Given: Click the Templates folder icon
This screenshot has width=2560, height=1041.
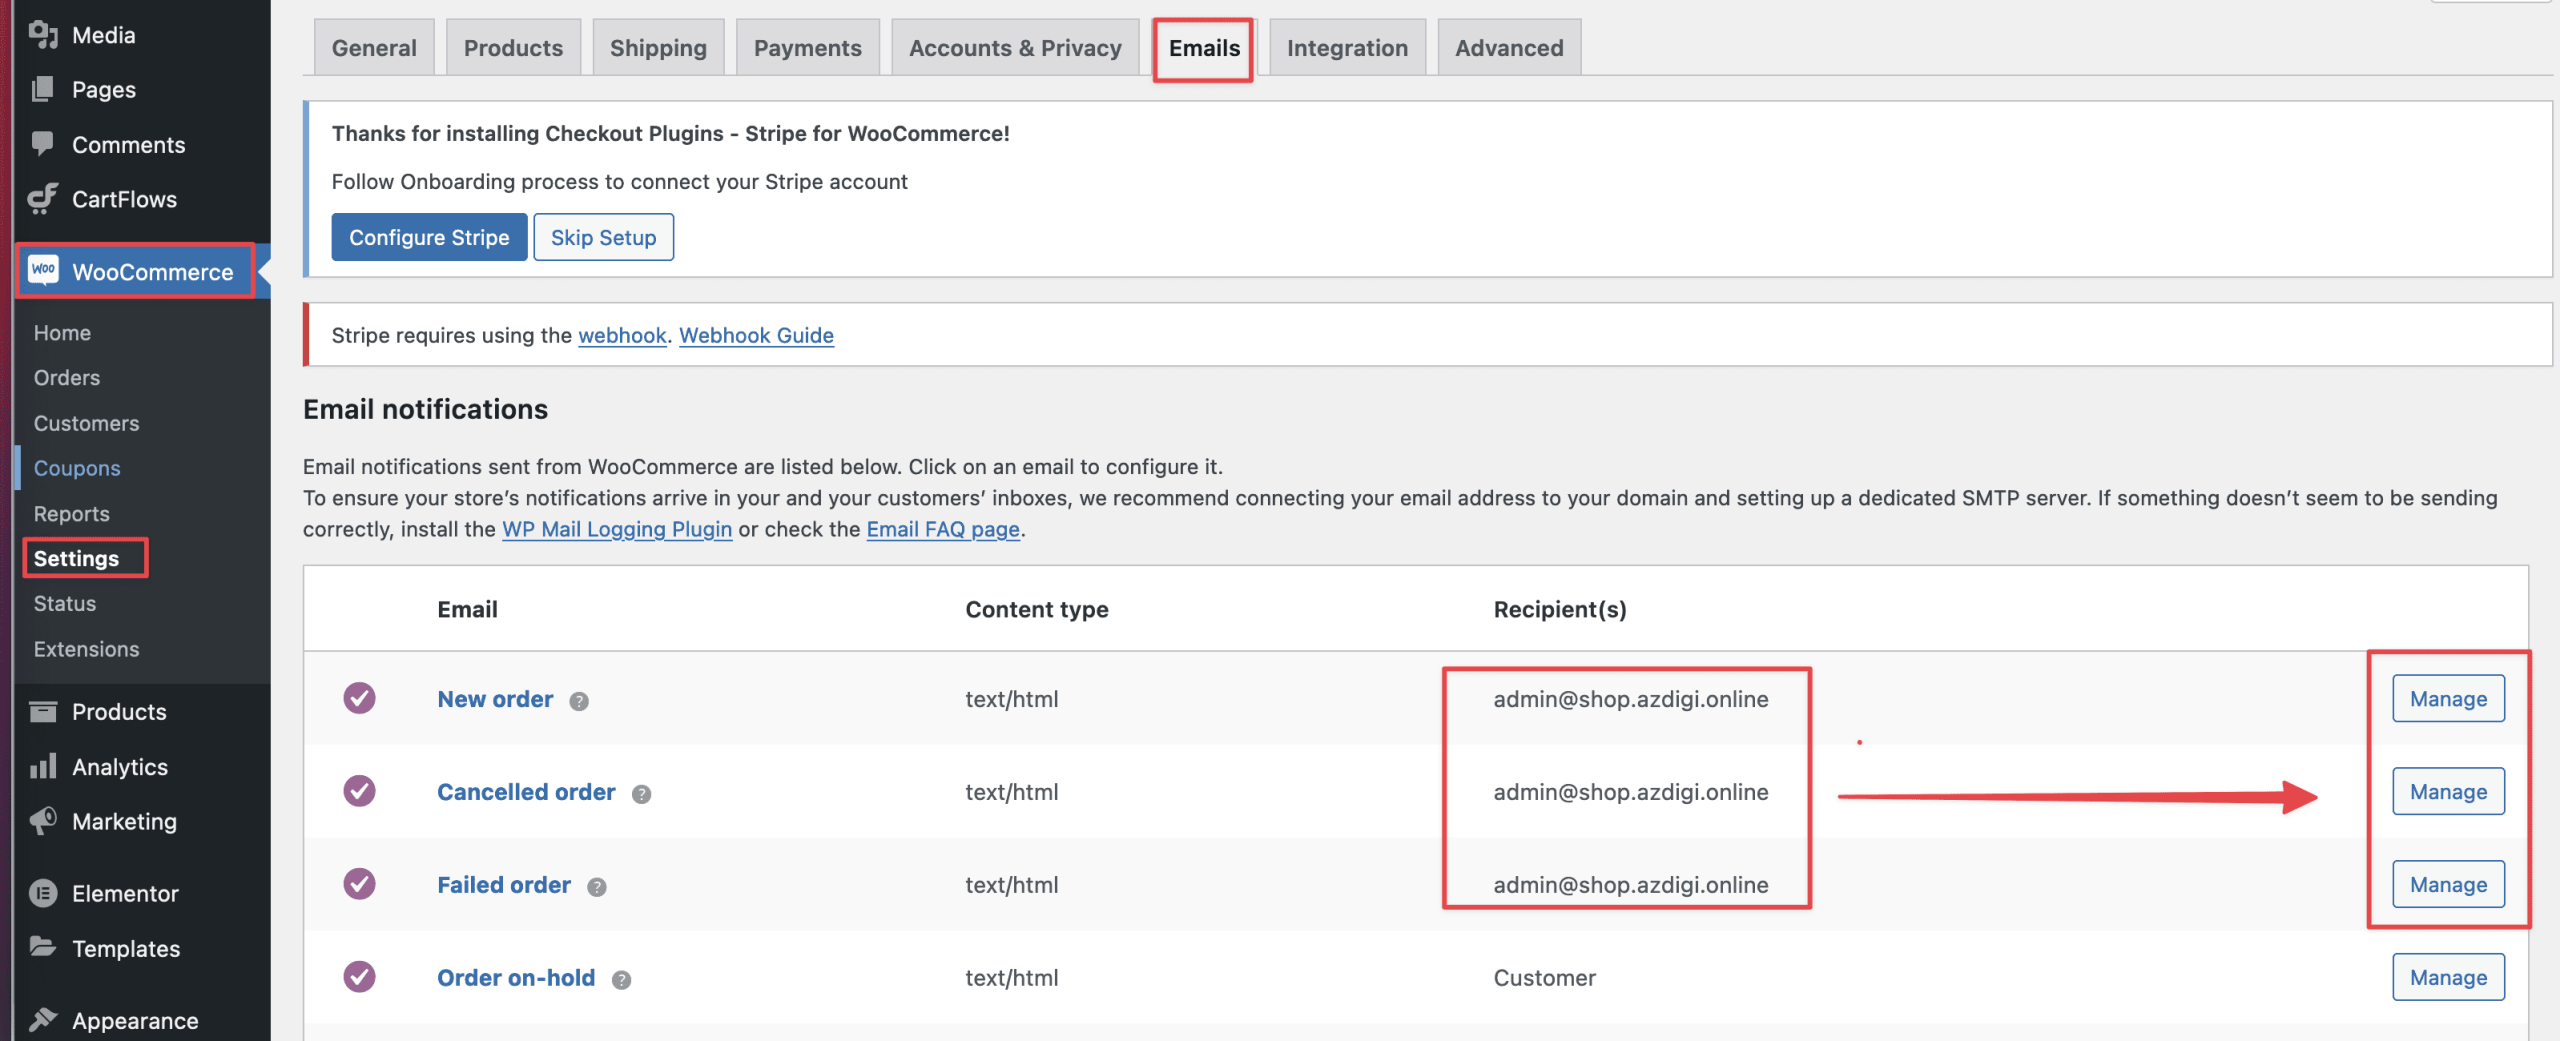Looking at the screenshot, I should pos(43,947).
